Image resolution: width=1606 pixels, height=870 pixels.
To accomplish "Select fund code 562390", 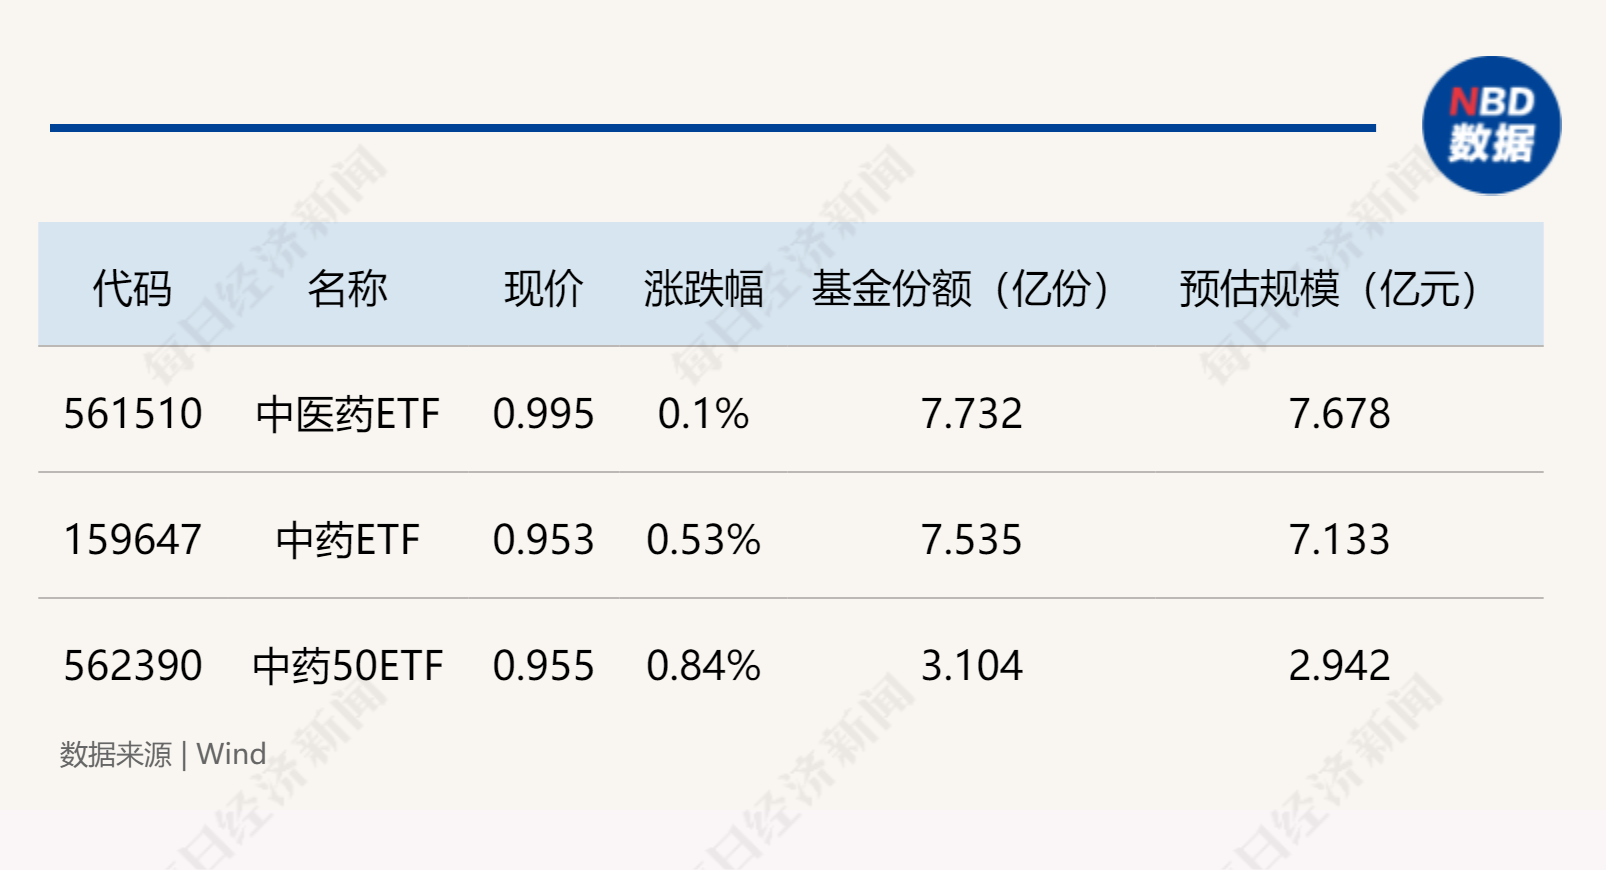I will 133,666.
